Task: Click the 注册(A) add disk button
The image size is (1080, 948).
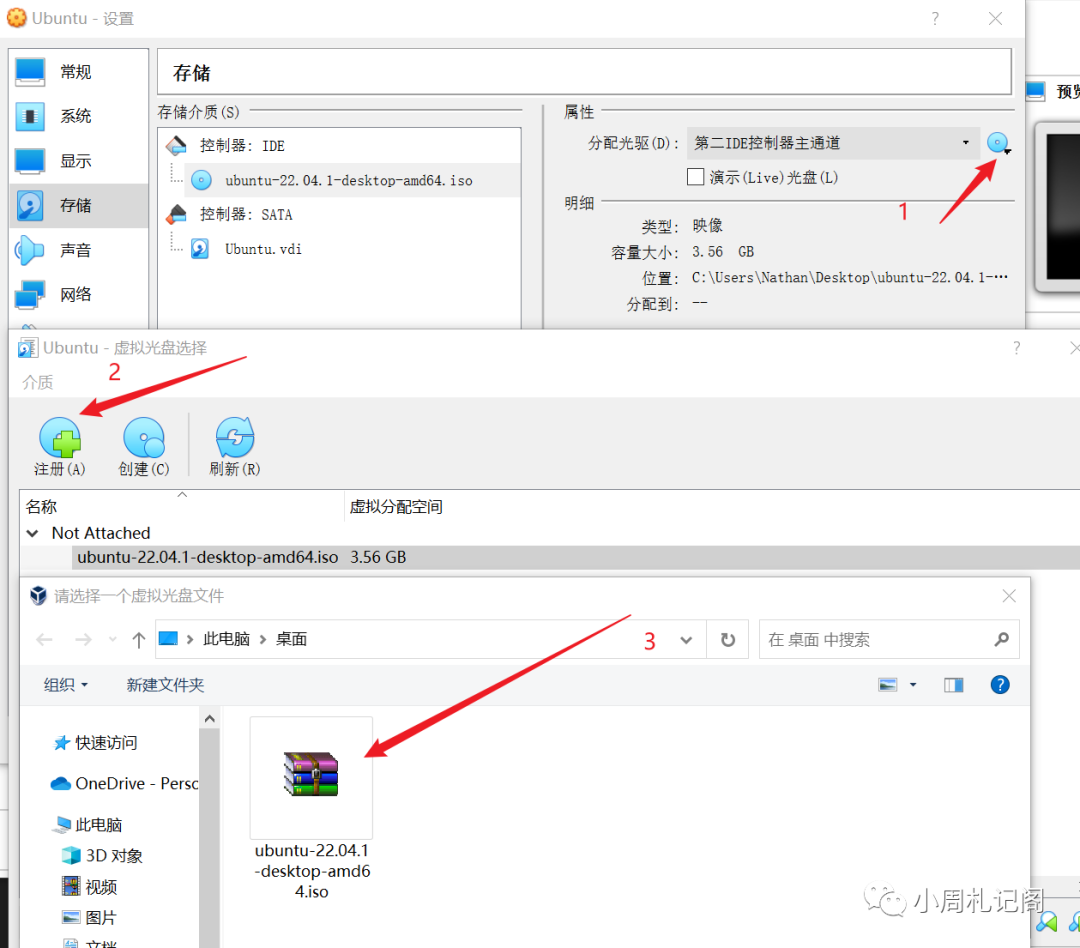Action: 60,446
